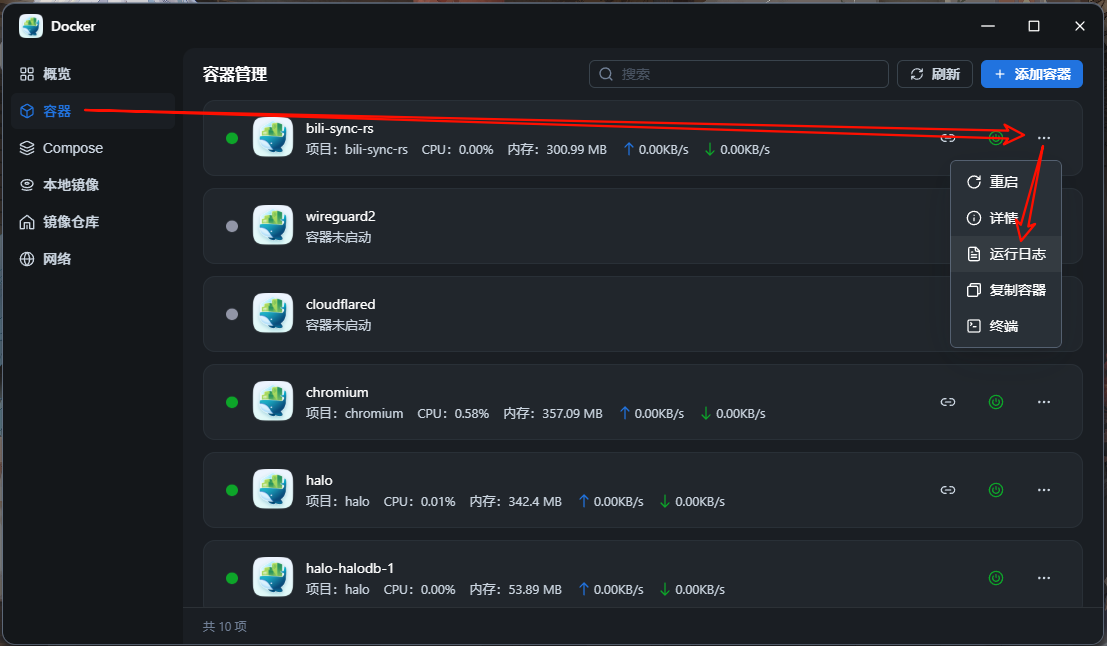Viewport: 1107px width, 646px height.
Task: Click the 项目: bili-sync-rs label
Action: pyautogui.click(x=357, y=150)
